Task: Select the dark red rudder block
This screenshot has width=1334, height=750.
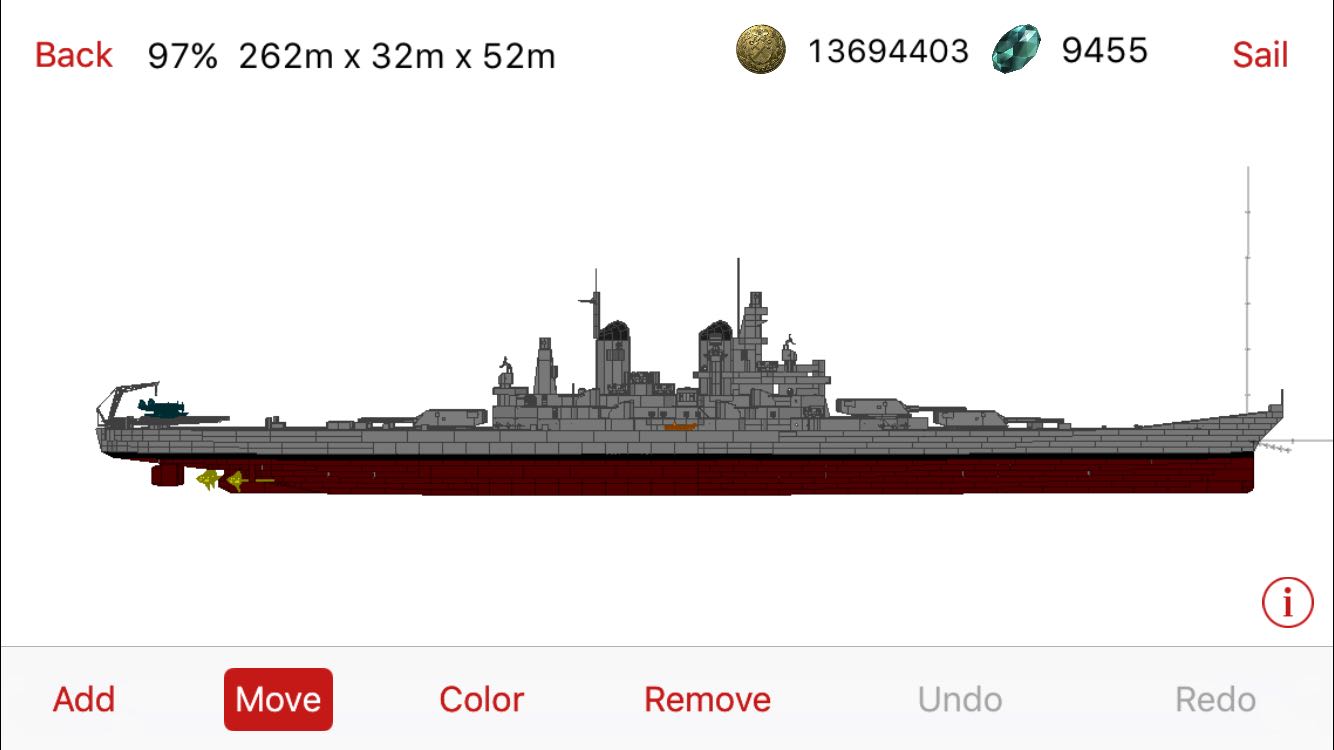Action: [x=166, y=473]
